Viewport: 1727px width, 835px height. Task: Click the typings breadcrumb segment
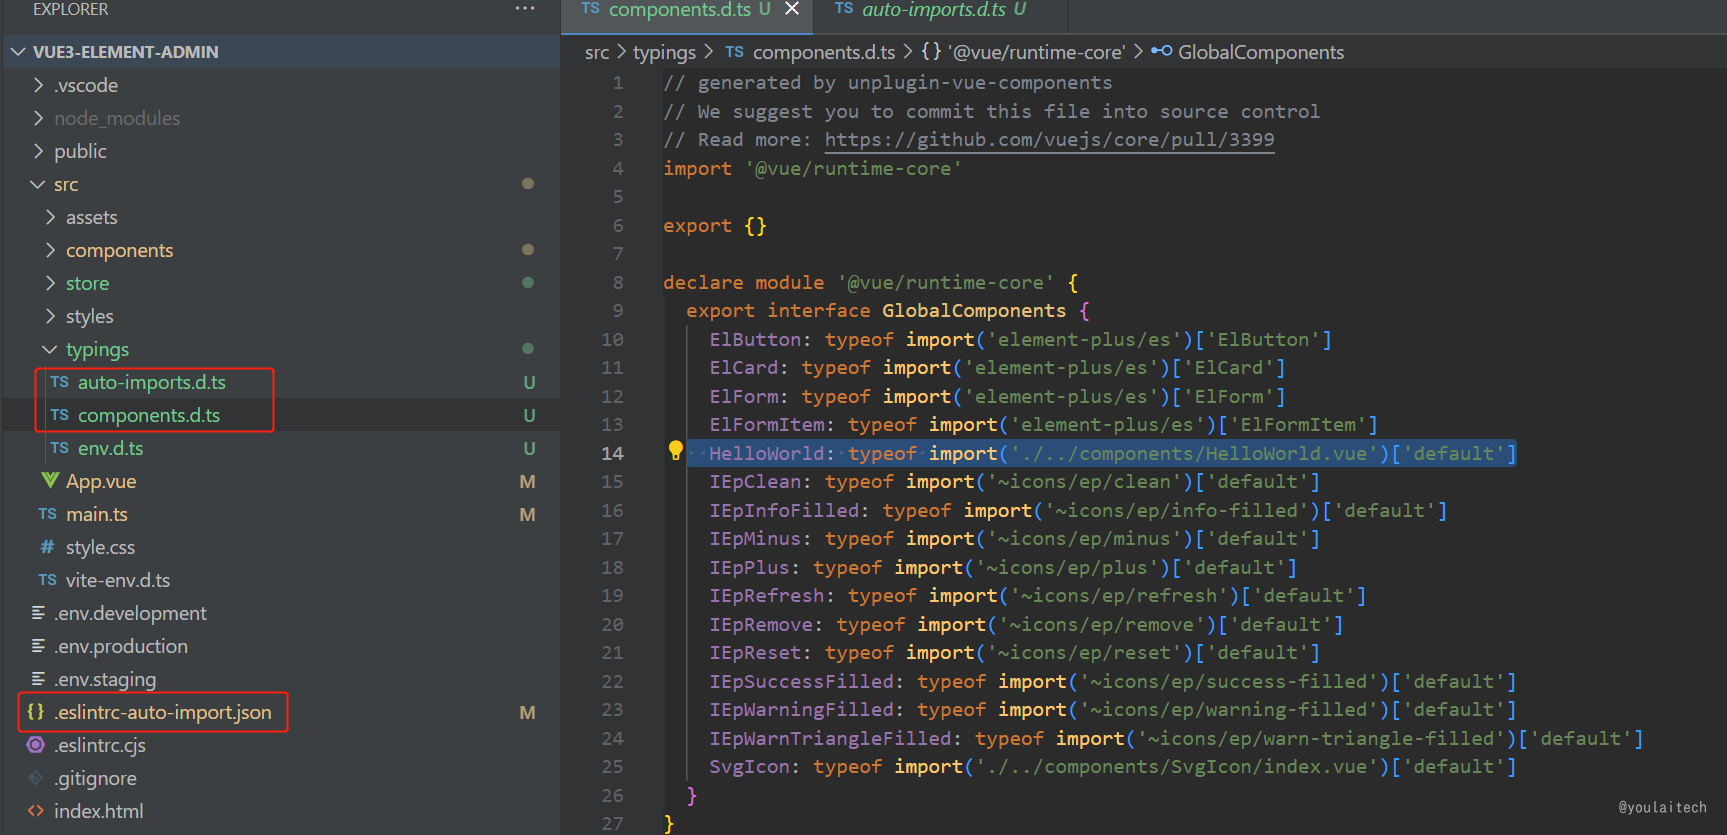tap(664, 52)
